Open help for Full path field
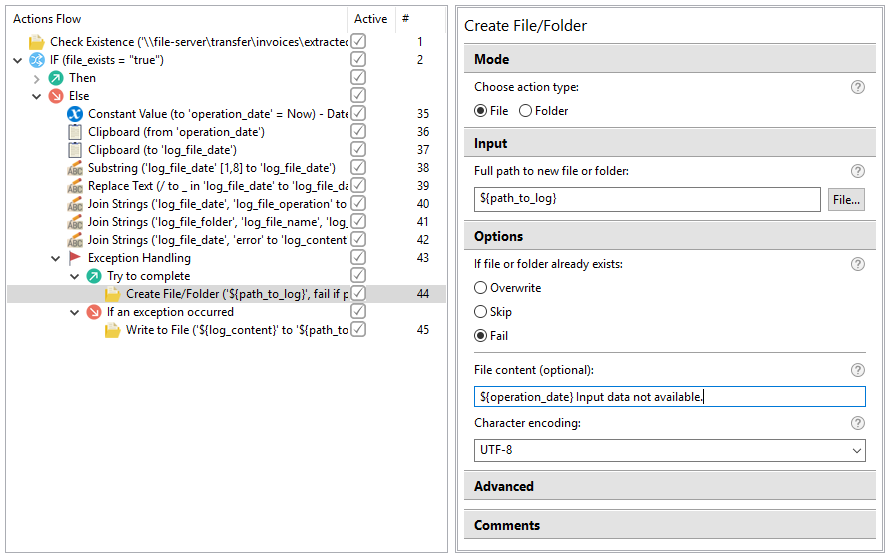This screenshot has width=890, height=557. pyautogui.click(x=858, y=171)
